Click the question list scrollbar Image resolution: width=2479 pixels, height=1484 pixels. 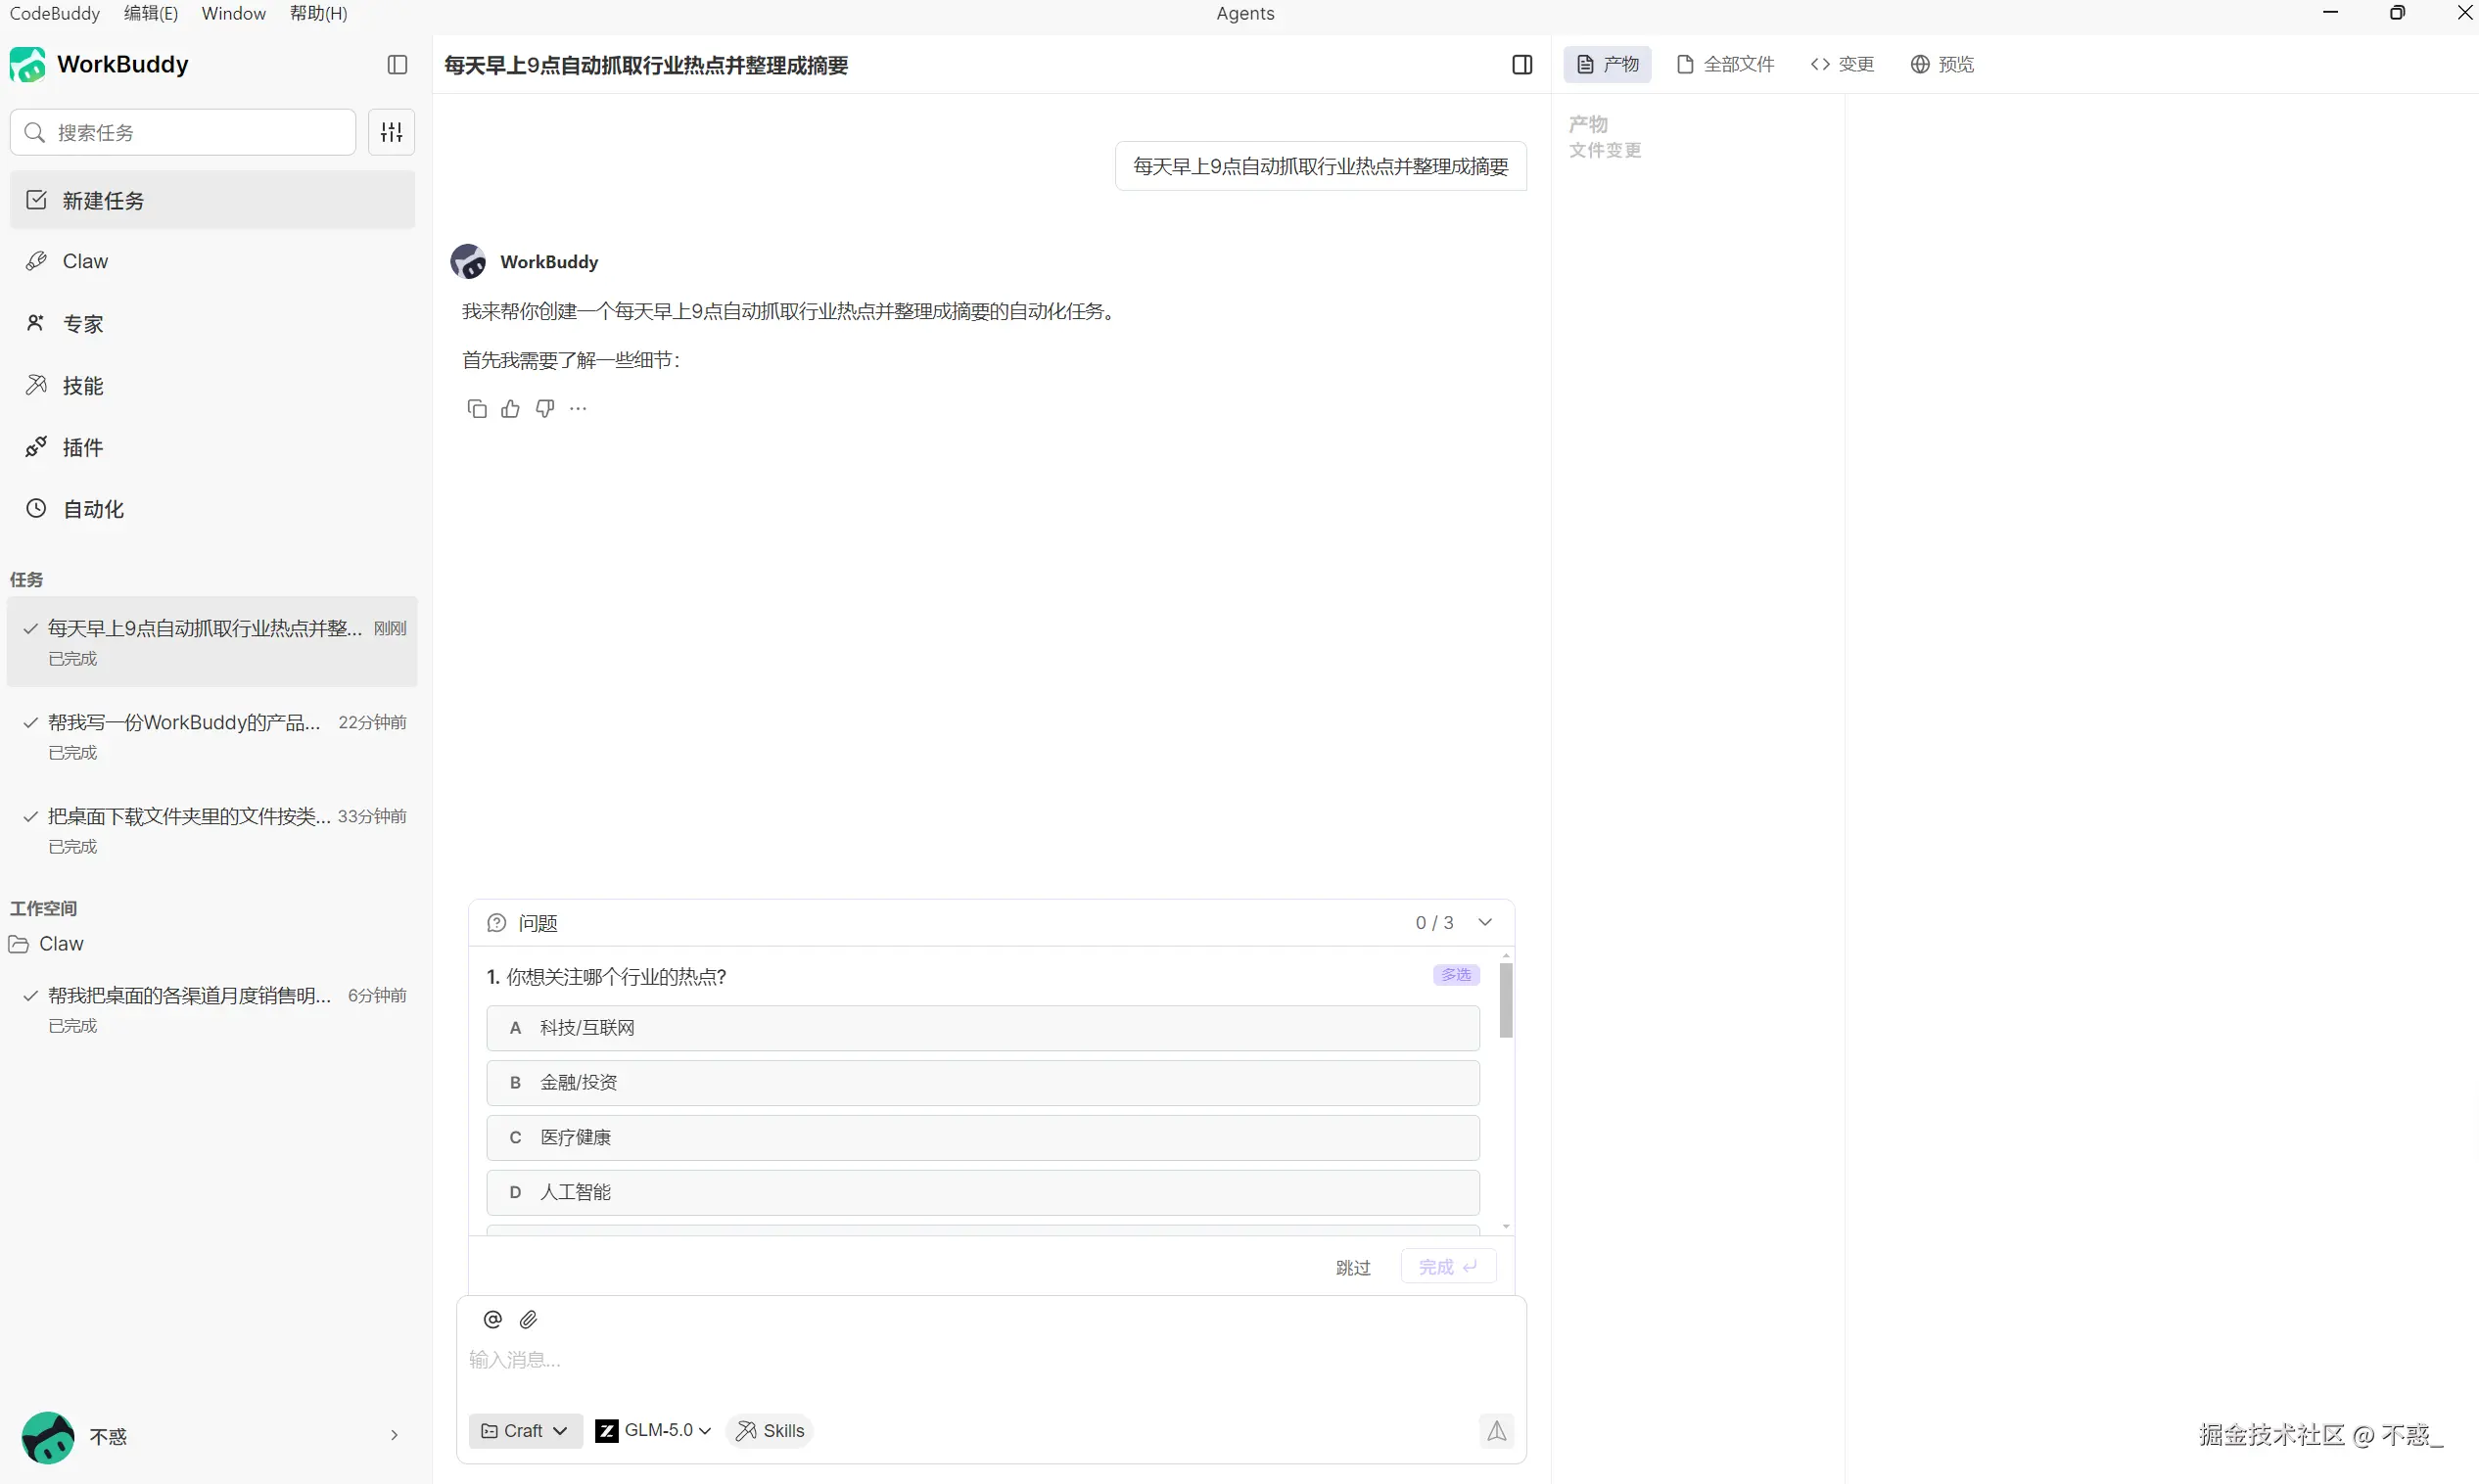point(1506,1000)
